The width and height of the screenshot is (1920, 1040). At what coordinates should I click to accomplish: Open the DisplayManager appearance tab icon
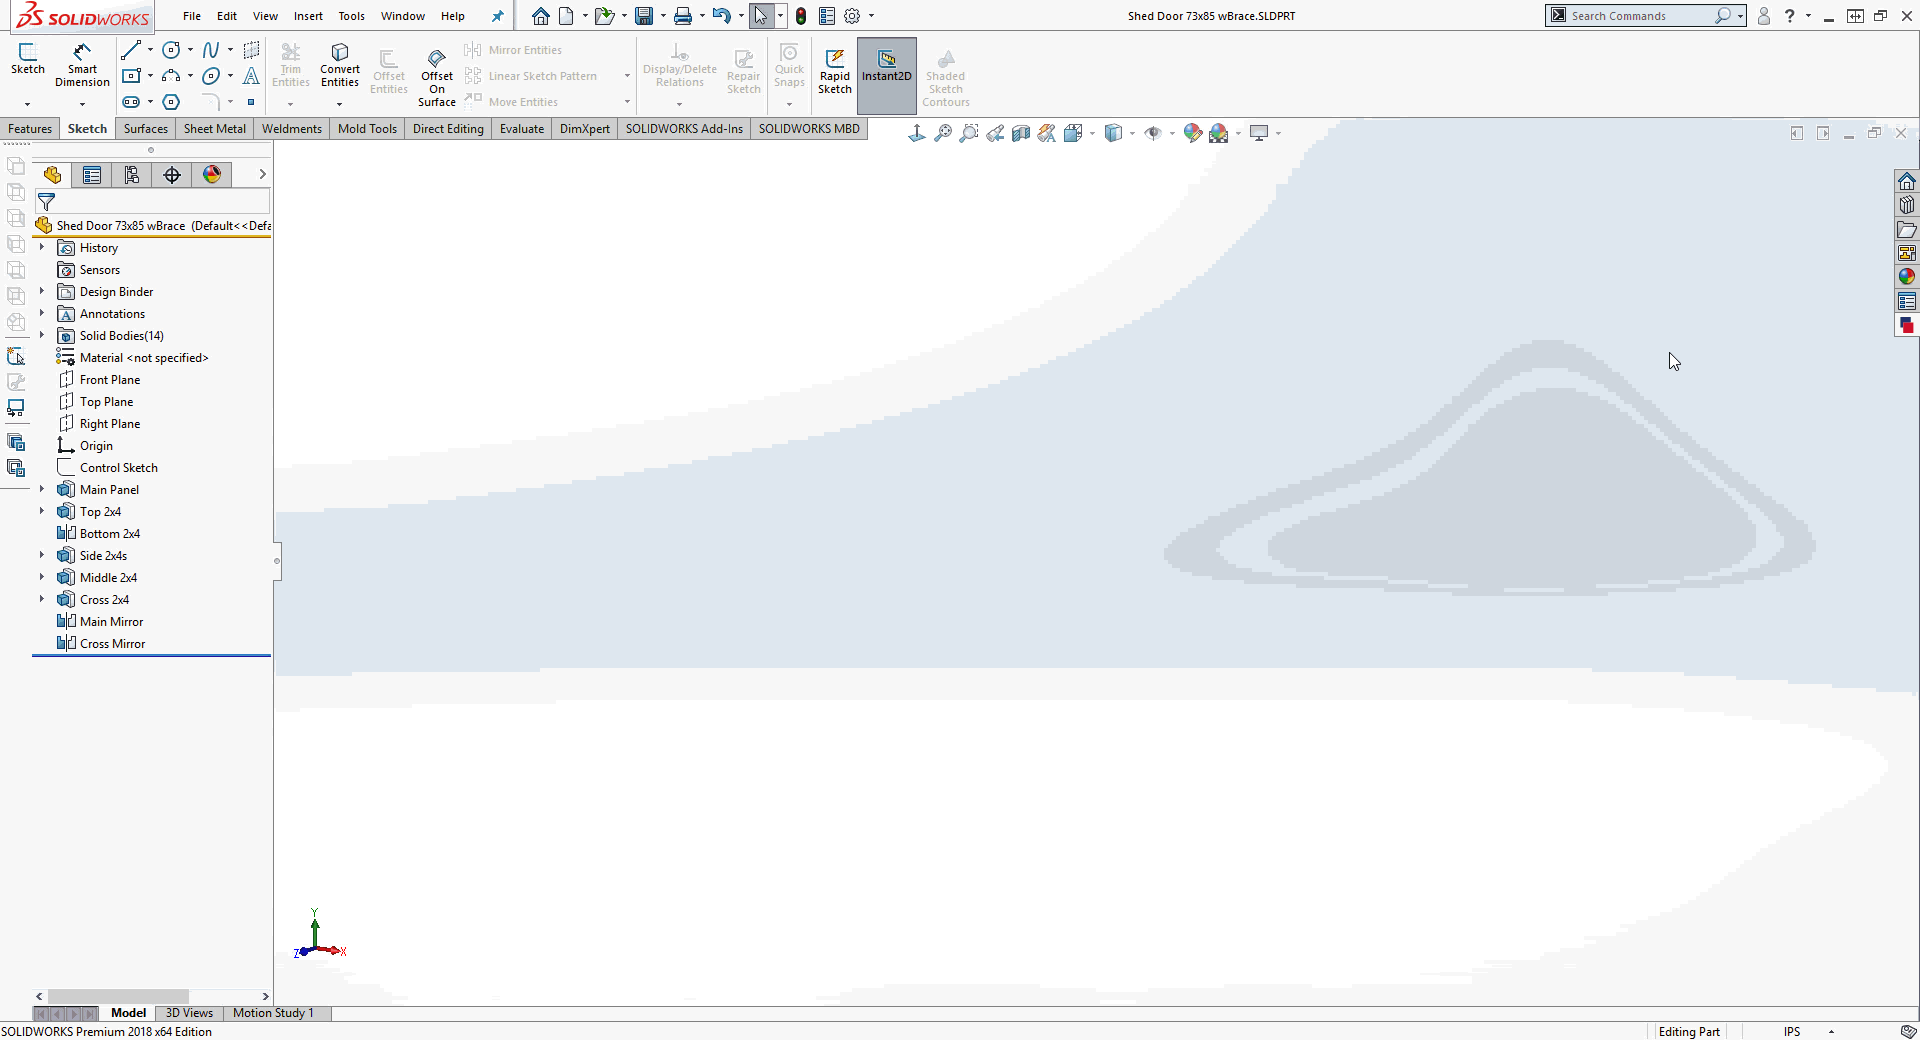[x=212, y=175]
